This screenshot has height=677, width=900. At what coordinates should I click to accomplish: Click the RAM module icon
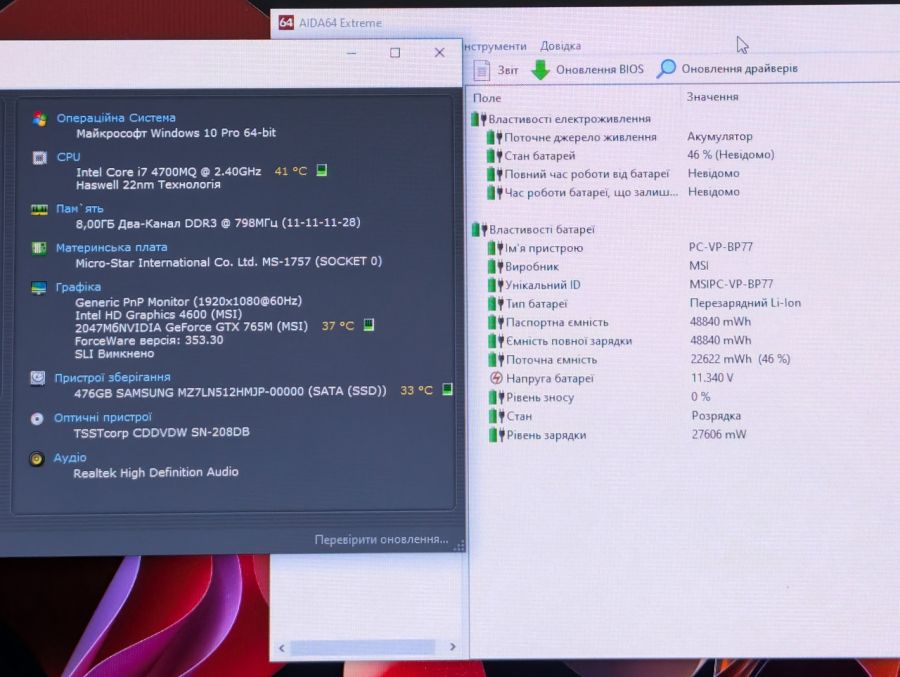tap(39, 210)
